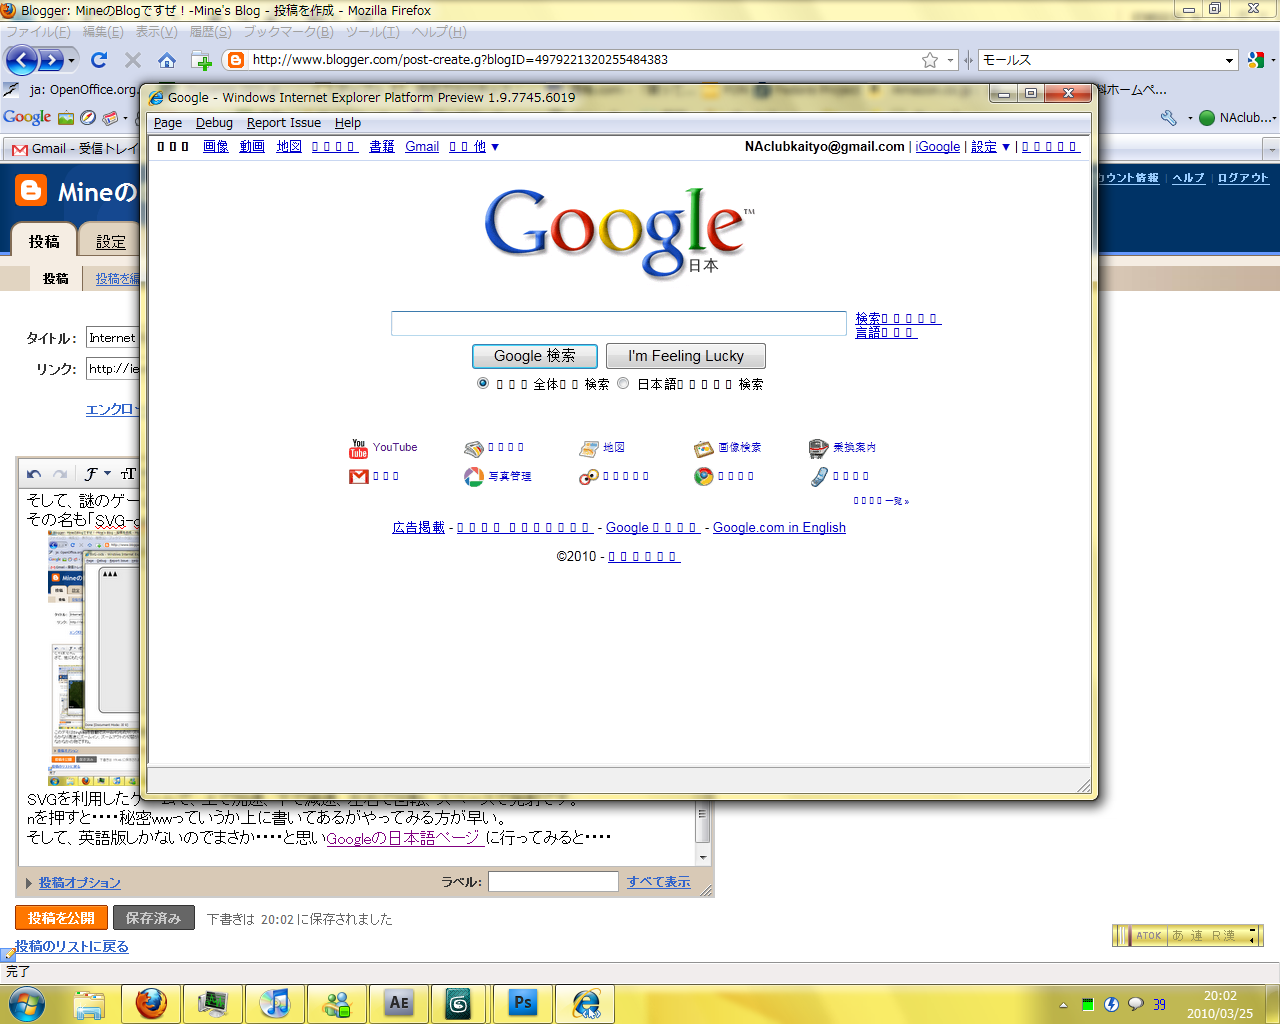
Task: Reload the page in Firefox
Action: coord(99,60)
